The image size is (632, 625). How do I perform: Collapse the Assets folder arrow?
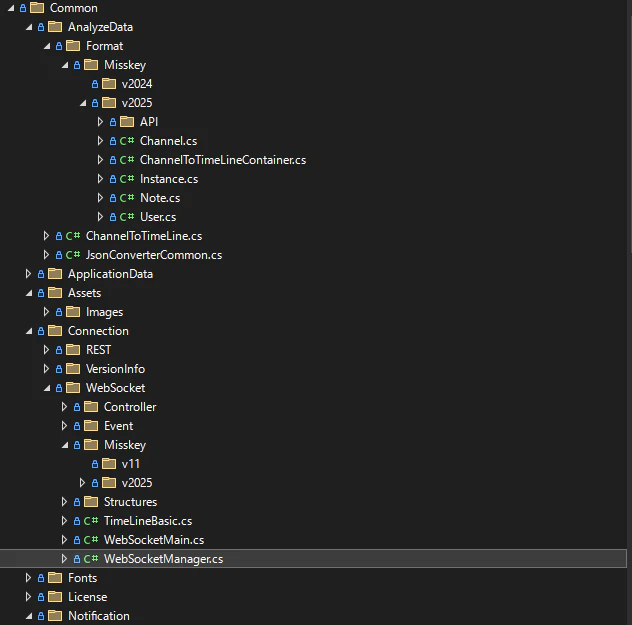point(29,293)
